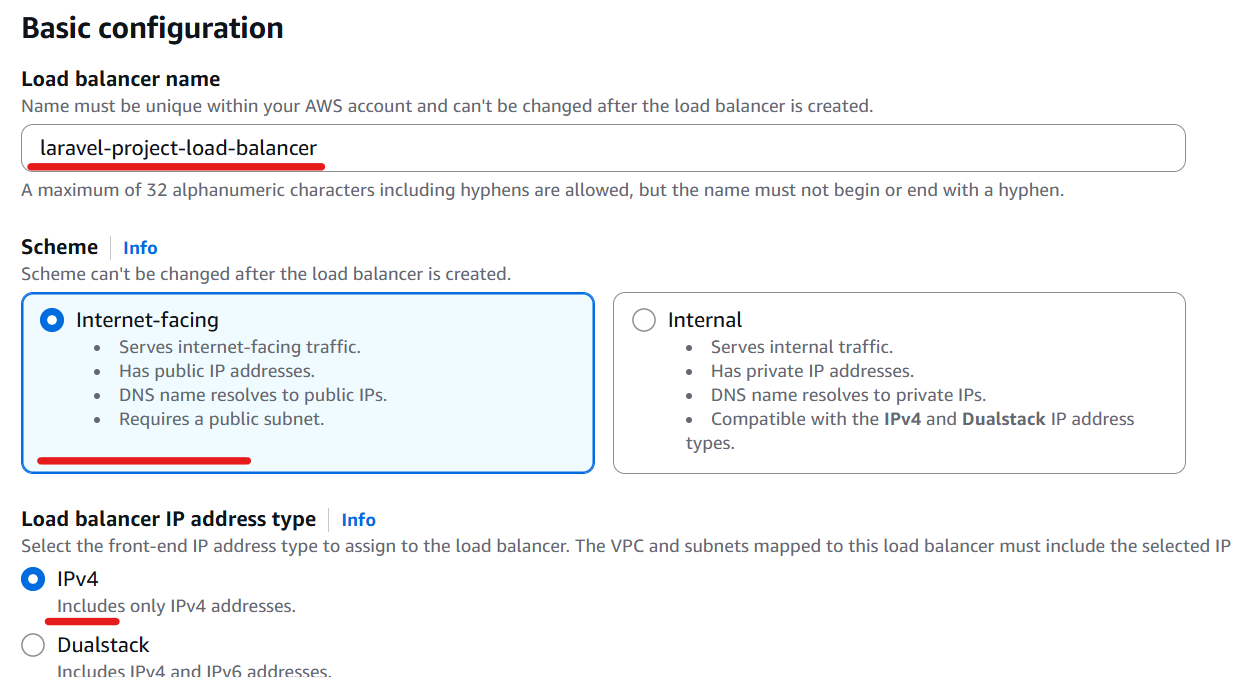Open Info link beside Load balancer IP address type

point(358,520)
